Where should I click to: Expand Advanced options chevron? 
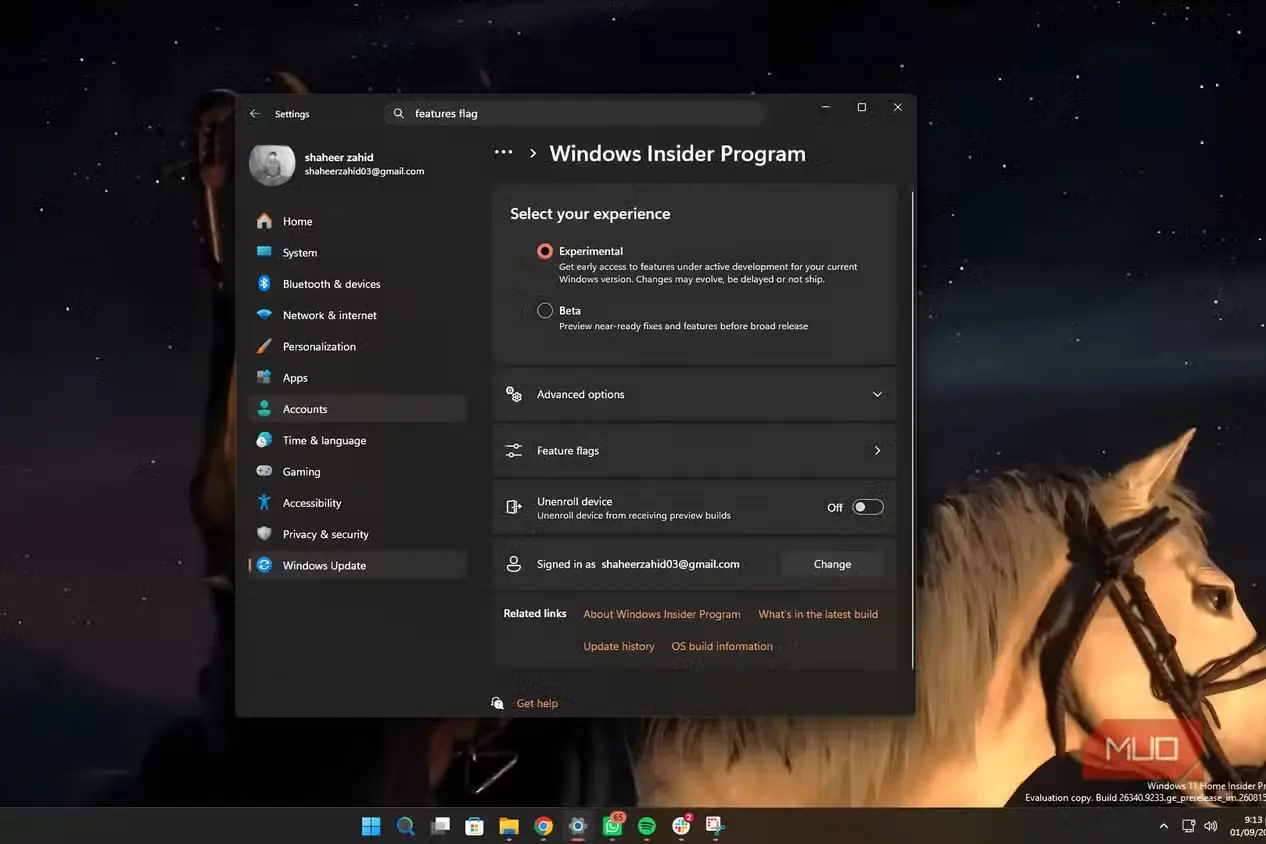[x=877, y=394]
